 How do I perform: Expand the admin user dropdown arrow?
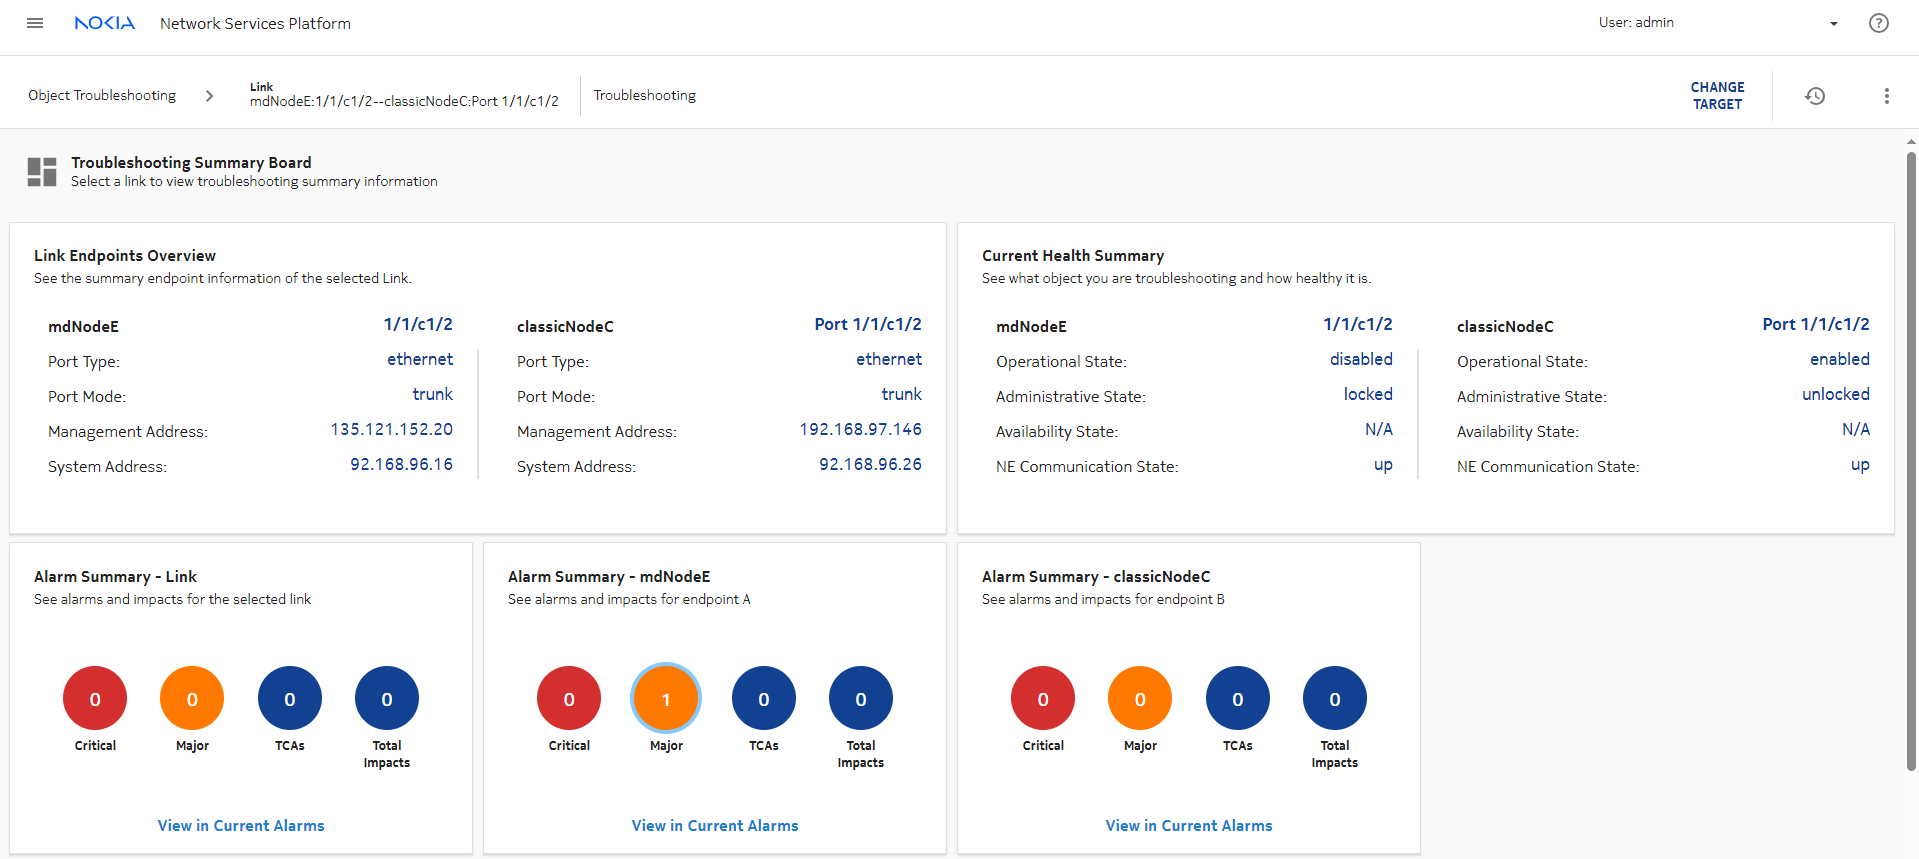(x=1833, y=24)
